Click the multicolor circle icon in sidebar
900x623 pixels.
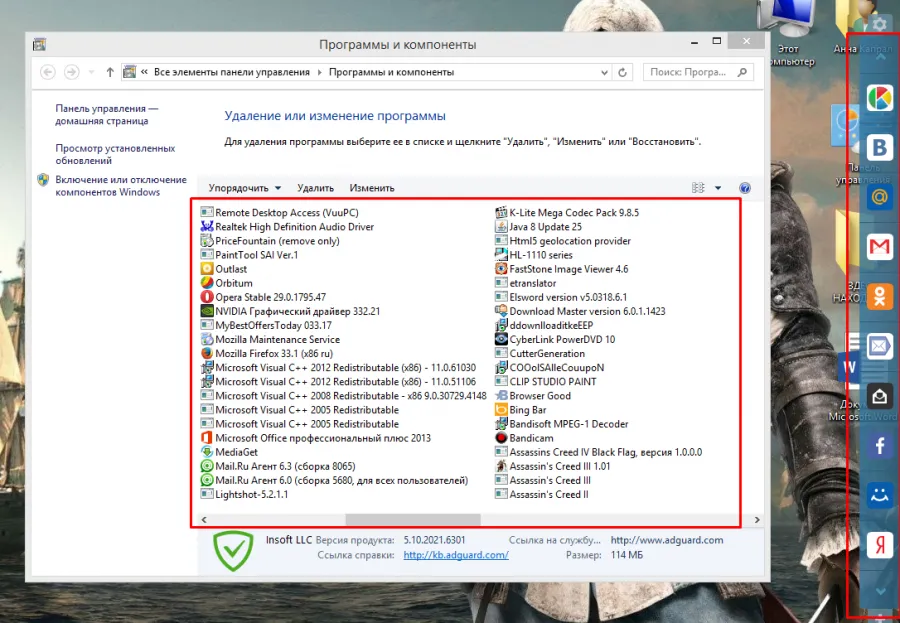[879, 98]
